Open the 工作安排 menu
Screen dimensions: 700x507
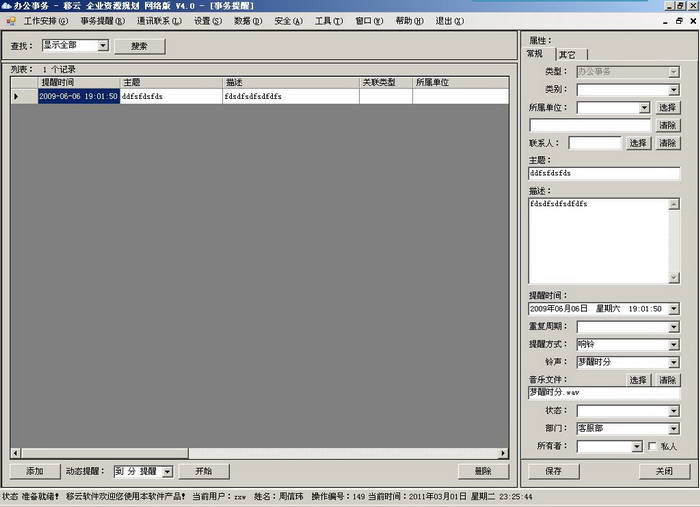point(46,21)
